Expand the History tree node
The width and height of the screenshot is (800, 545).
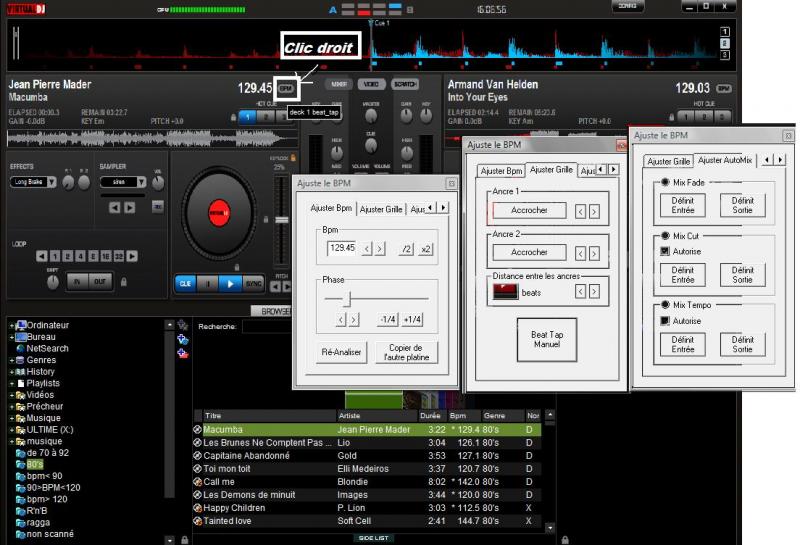12,372
